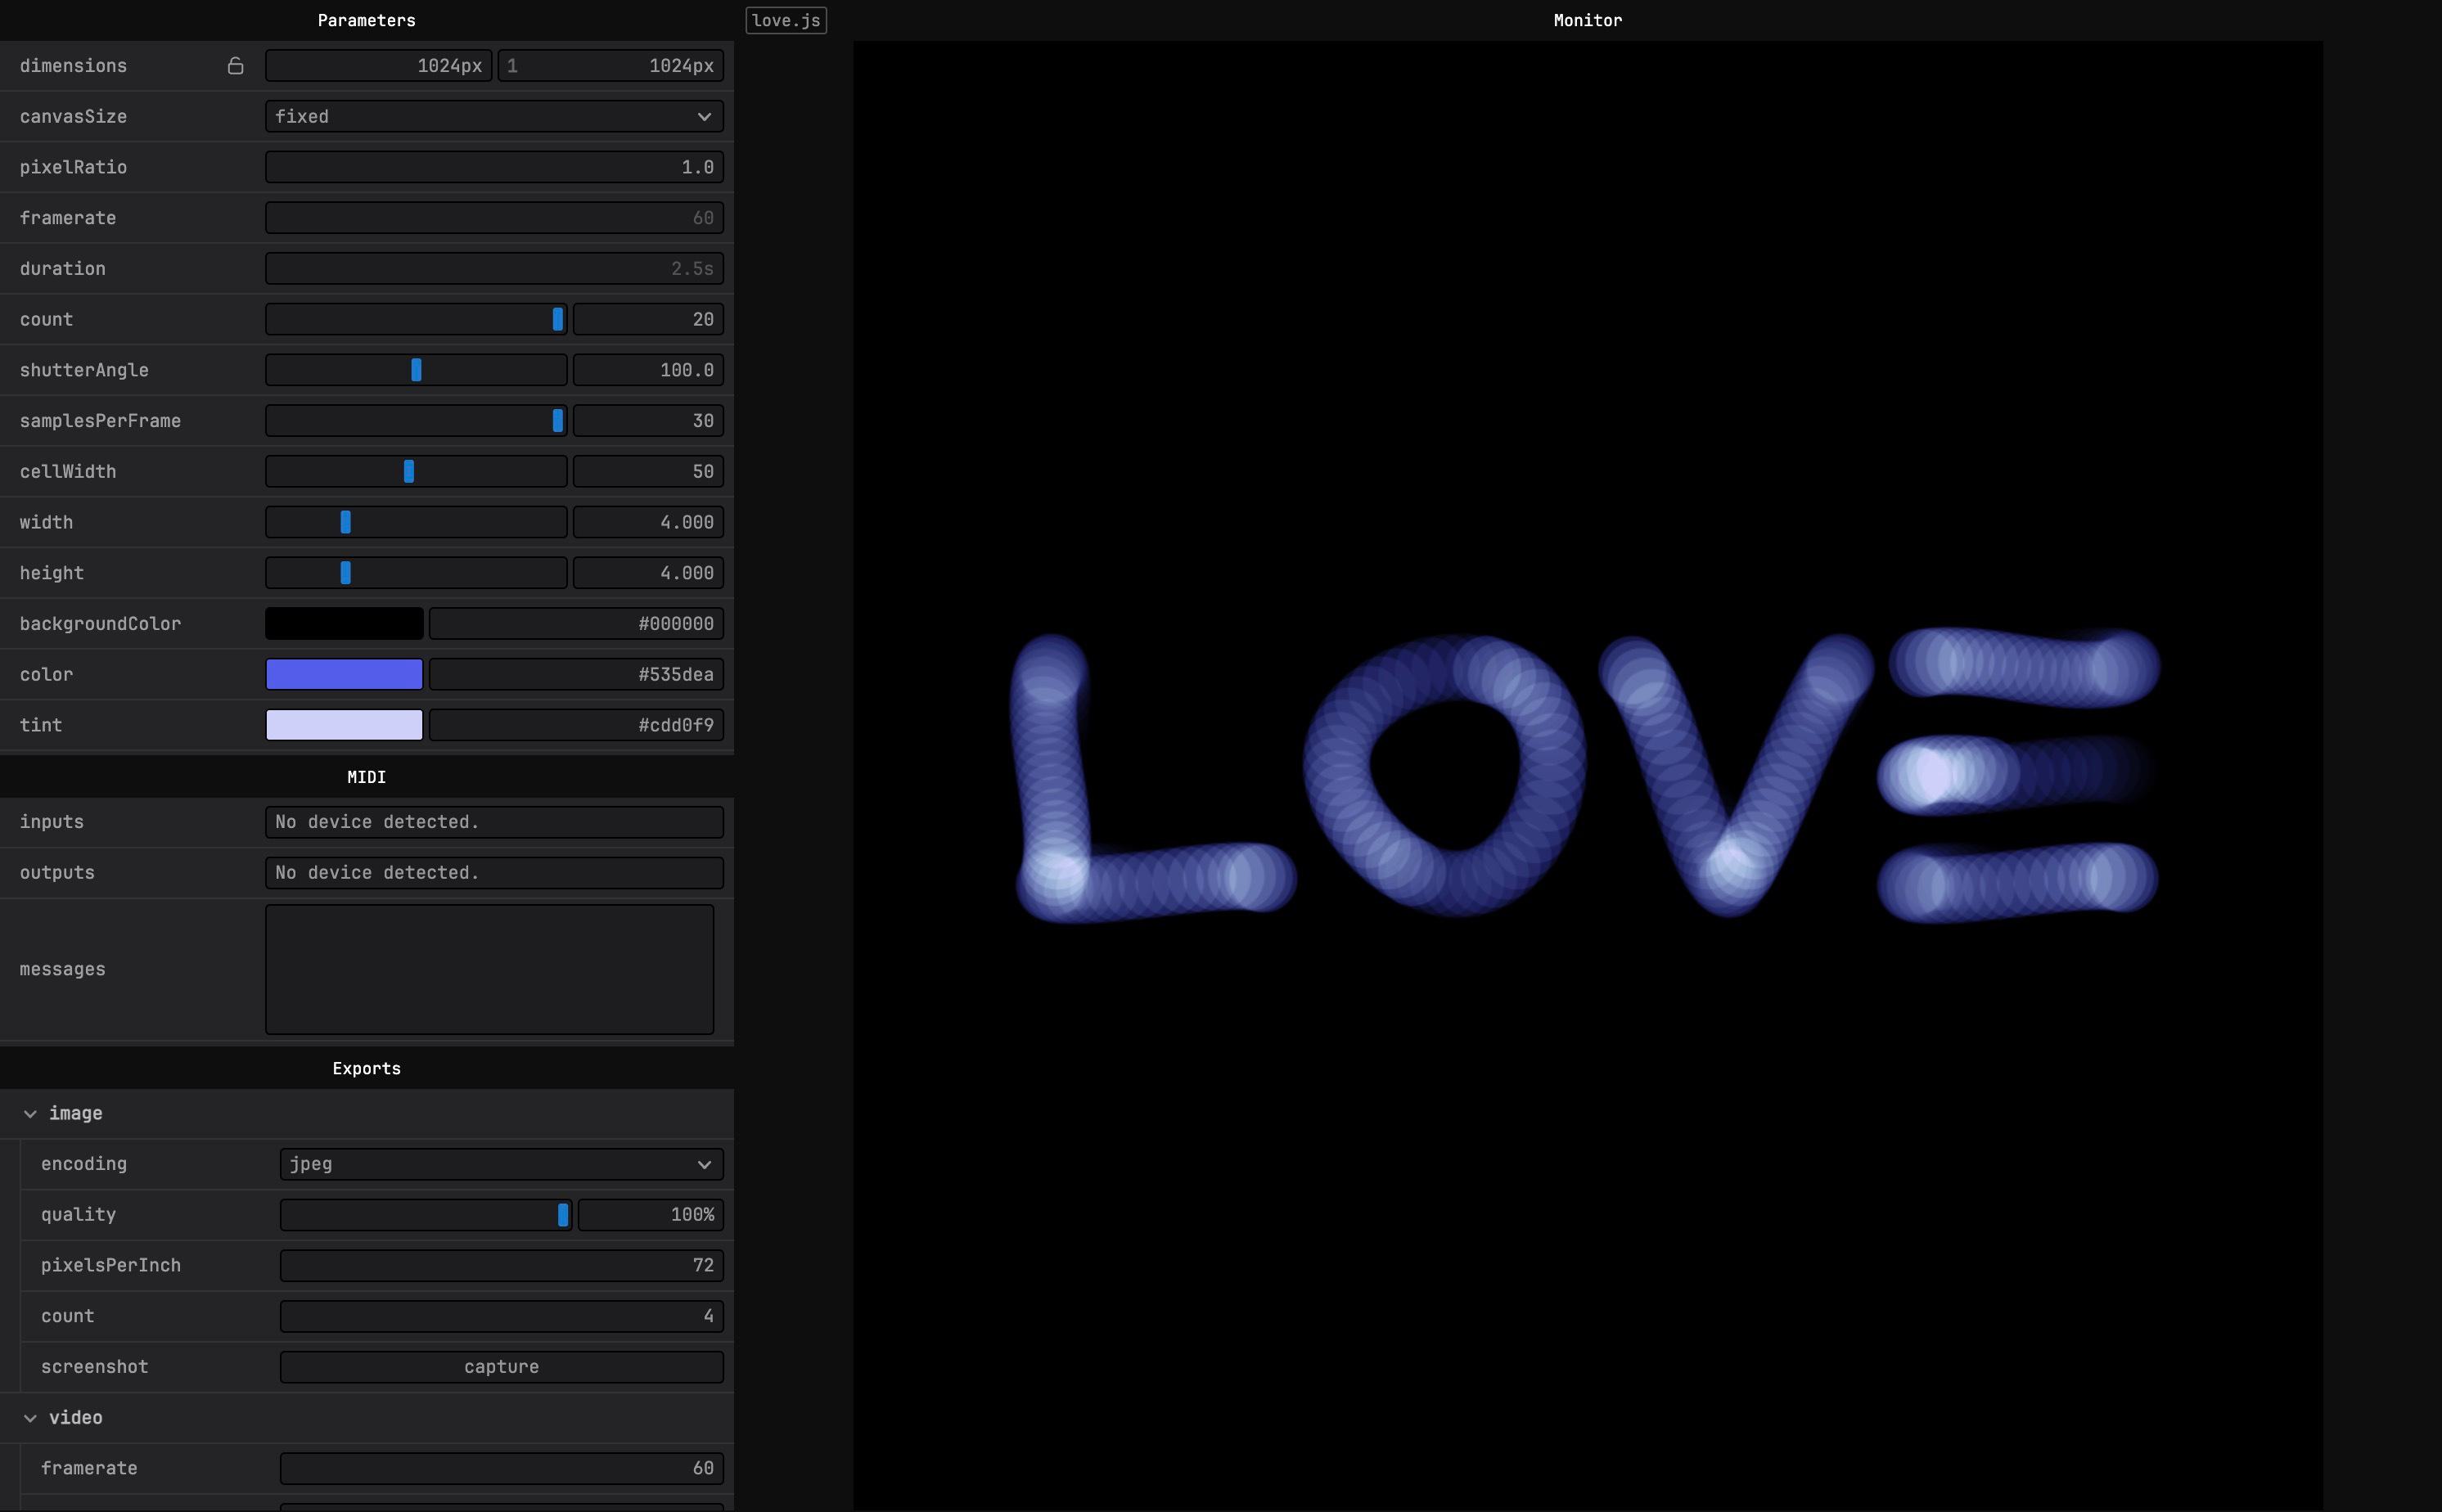Click the capture screenshot button
This screenshot has height=1512, width=2442.
click(501, 1367)
